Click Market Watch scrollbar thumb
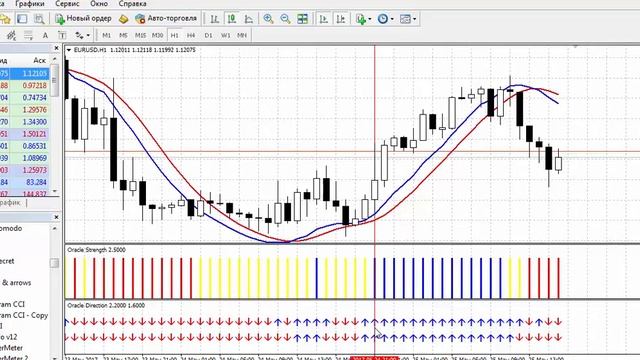This screenshot has width=640, height=360. (54, 80)
